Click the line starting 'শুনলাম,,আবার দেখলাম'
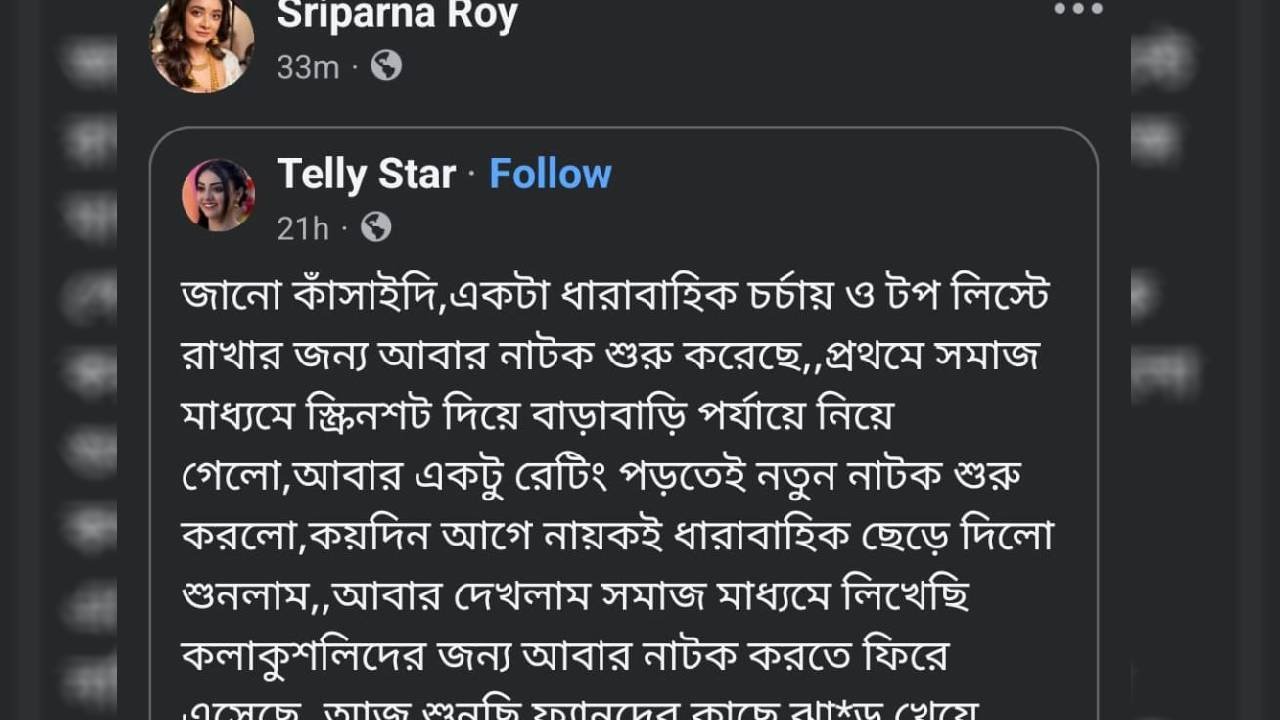Screen dimensions: 1280x720 click(x=575, y=595)
